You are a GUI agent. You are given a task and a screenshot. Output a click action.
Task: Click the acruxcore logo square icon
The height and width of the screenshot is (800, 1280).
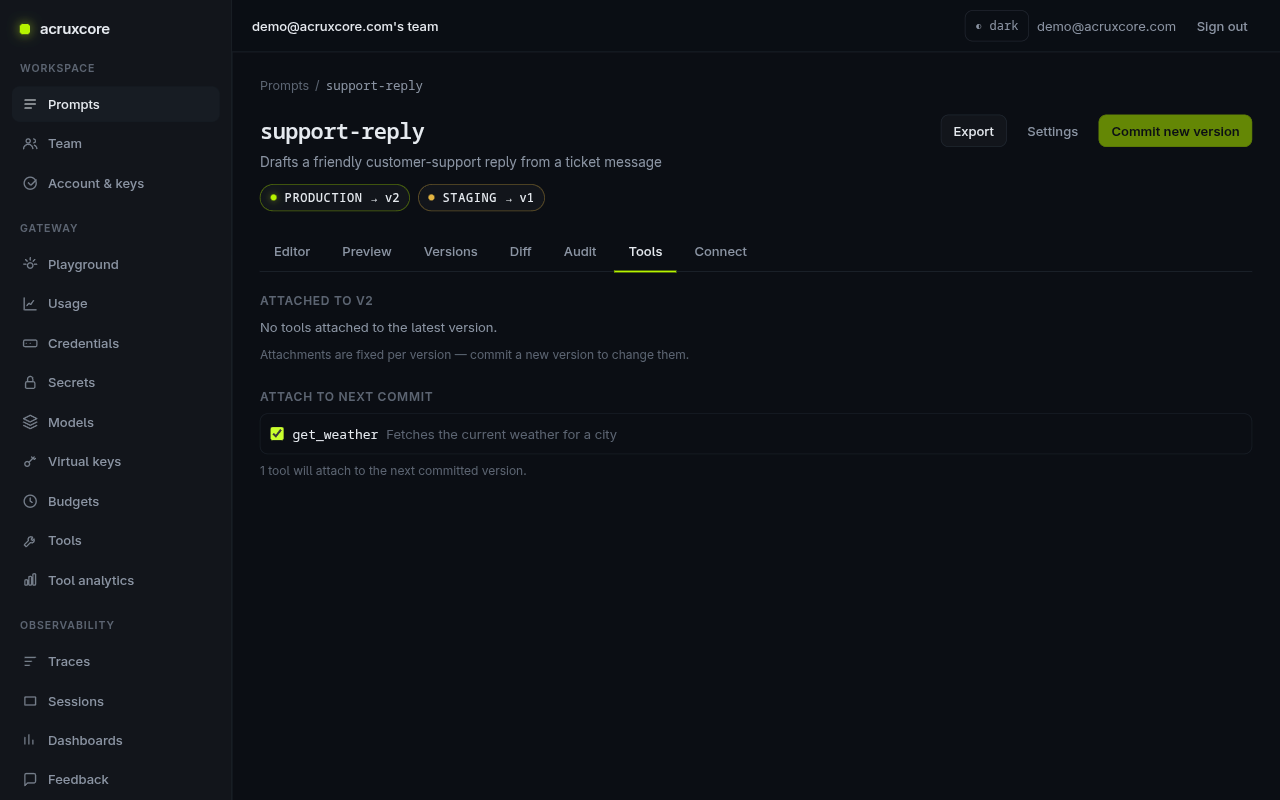(x=25, y=29)
